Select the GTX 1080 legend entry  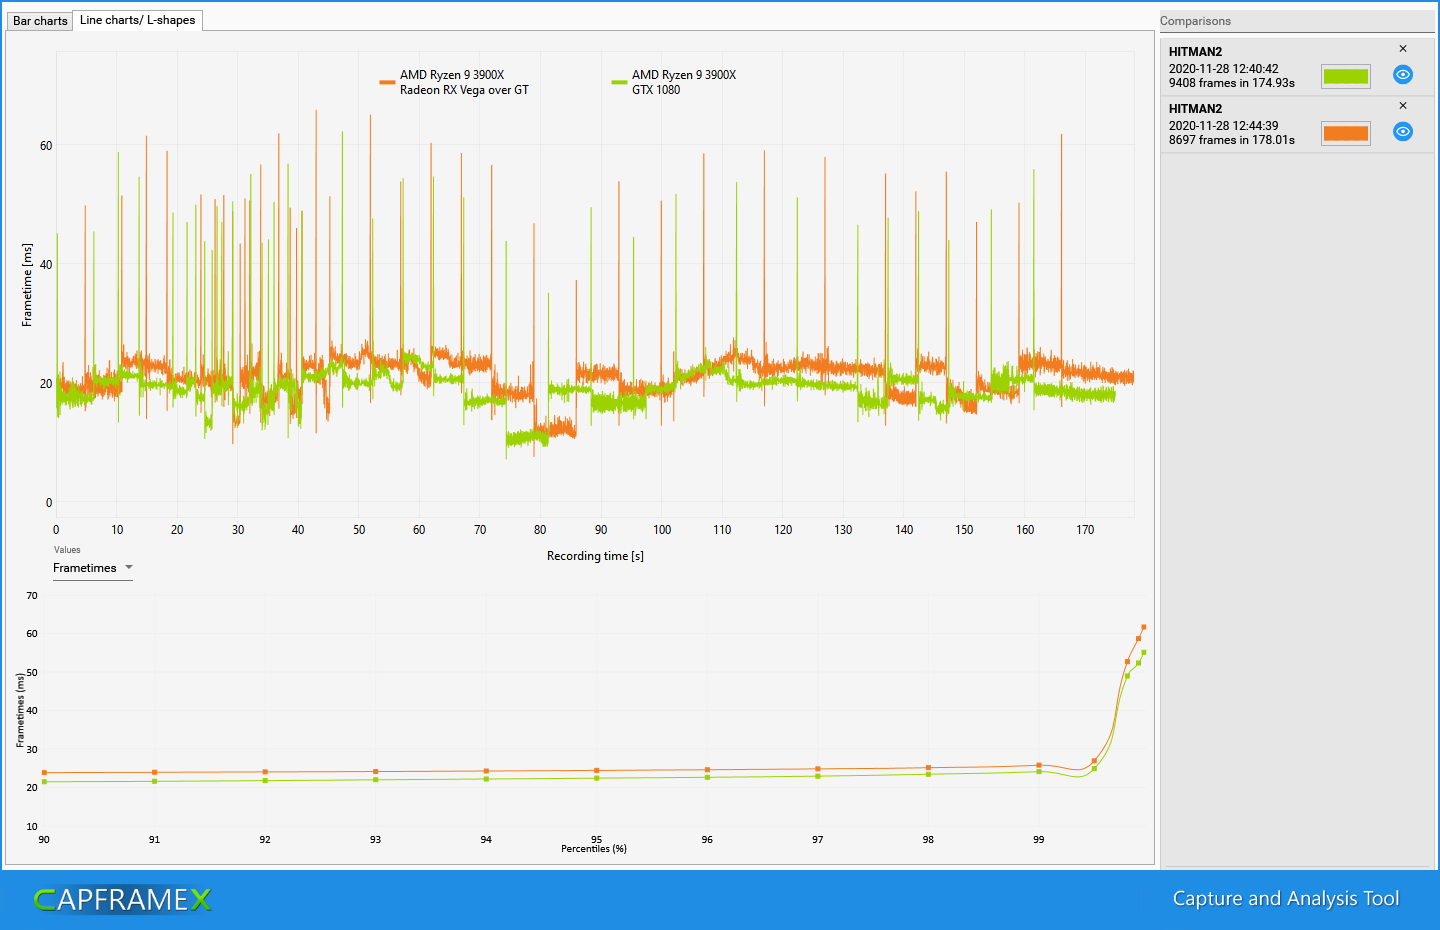(680, 81)
